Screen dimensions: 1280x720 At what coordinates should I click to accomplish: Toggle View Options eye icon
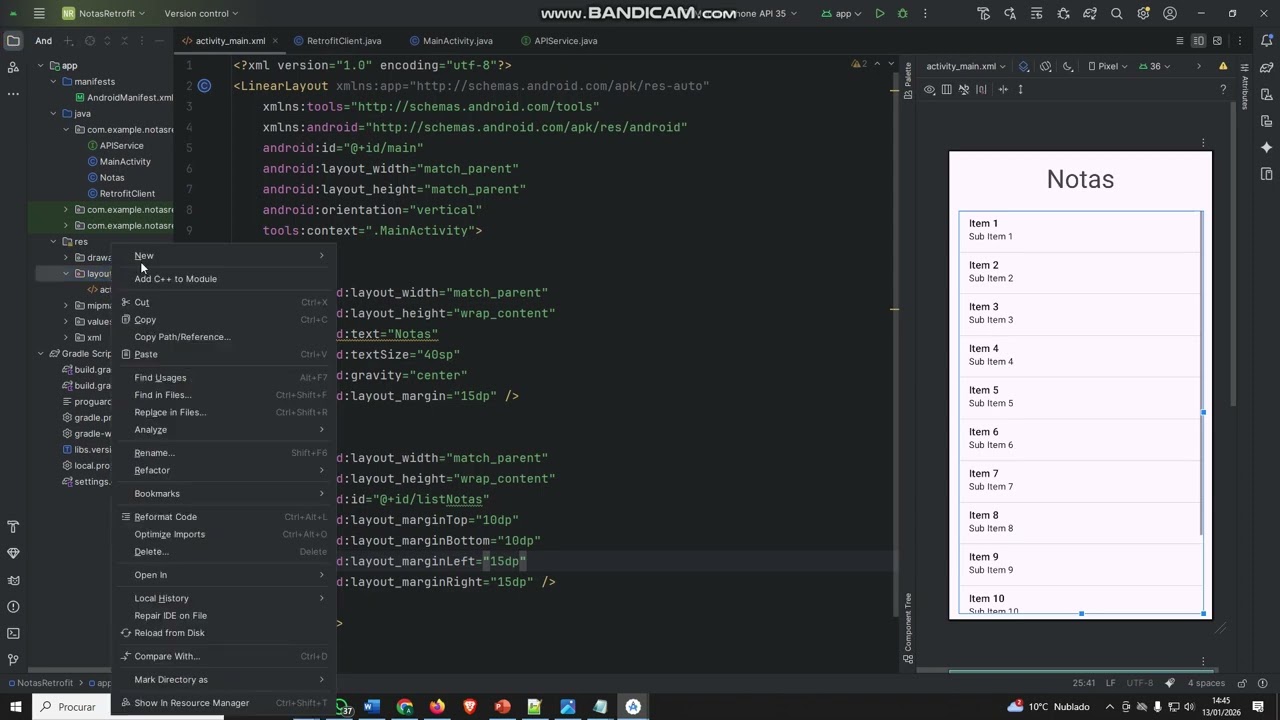point(929,89)
